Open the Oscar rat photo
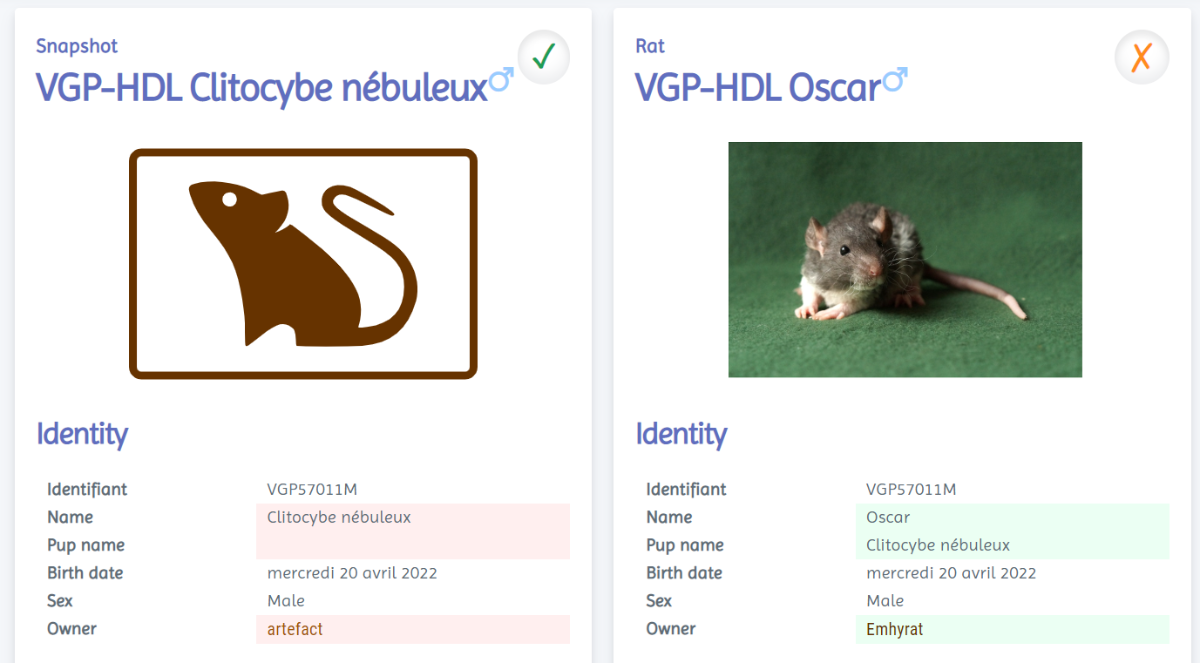 pyautogui.click(x=904, y=260)
